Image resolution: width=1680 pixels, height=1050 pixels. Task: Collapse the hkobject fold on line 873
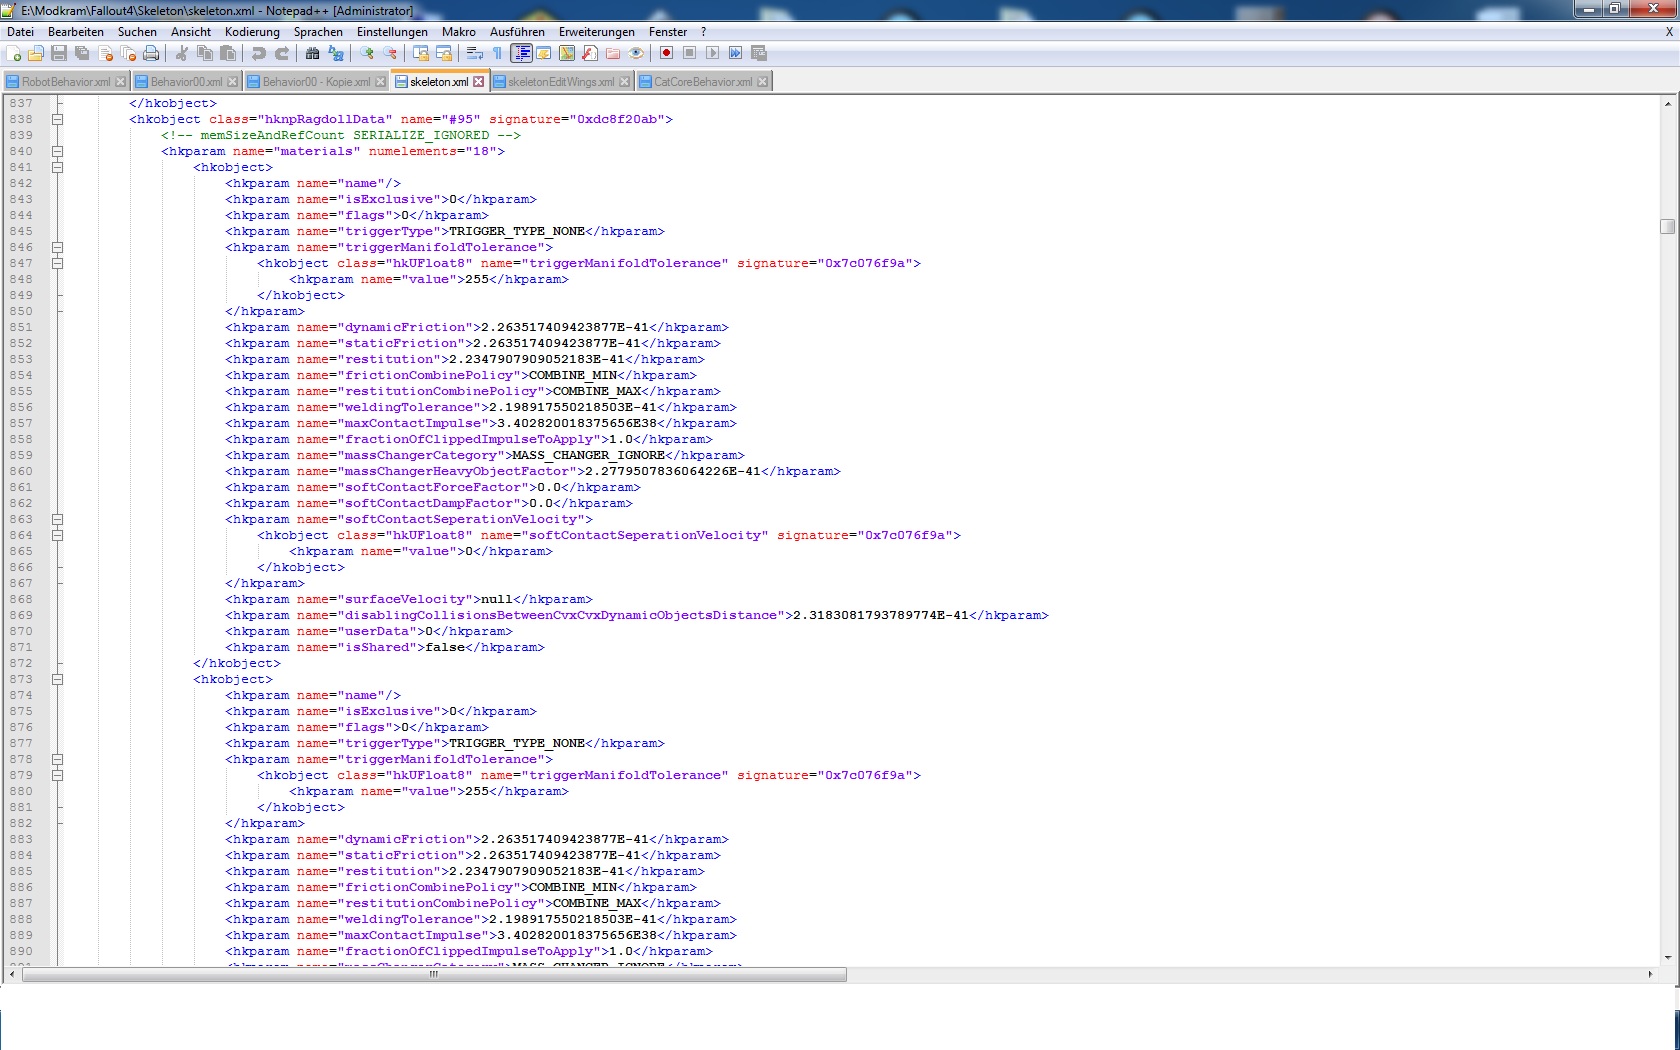pyautogui.click(x=57, y=679)
